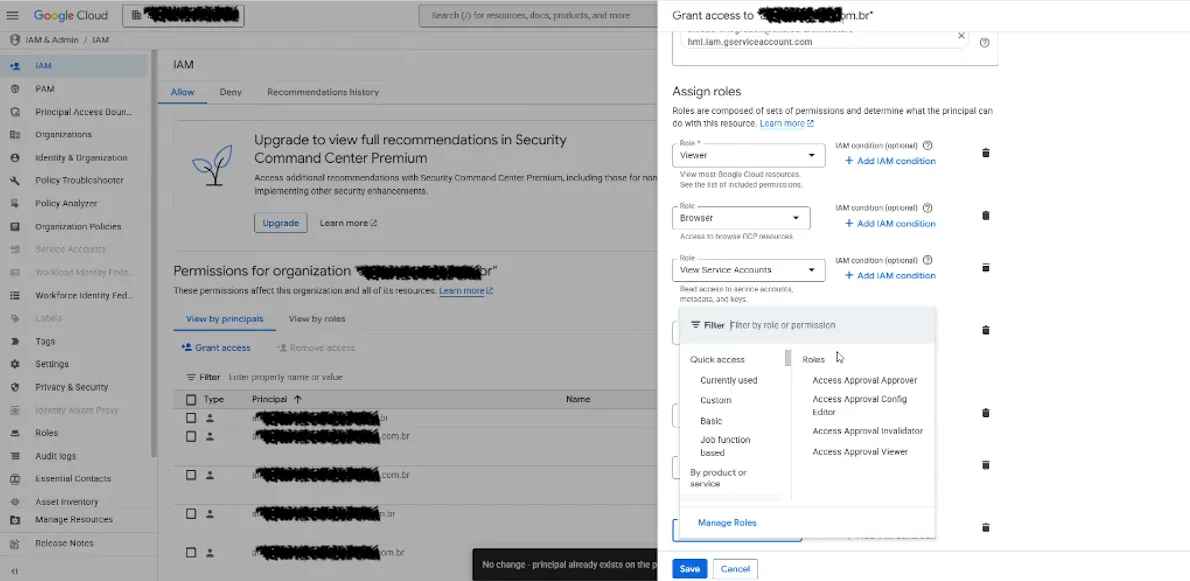Image resolution: width=1190 pixels, height=581 pixels.
Task: Check the second principal row checkbox
Action: (190, 436)
